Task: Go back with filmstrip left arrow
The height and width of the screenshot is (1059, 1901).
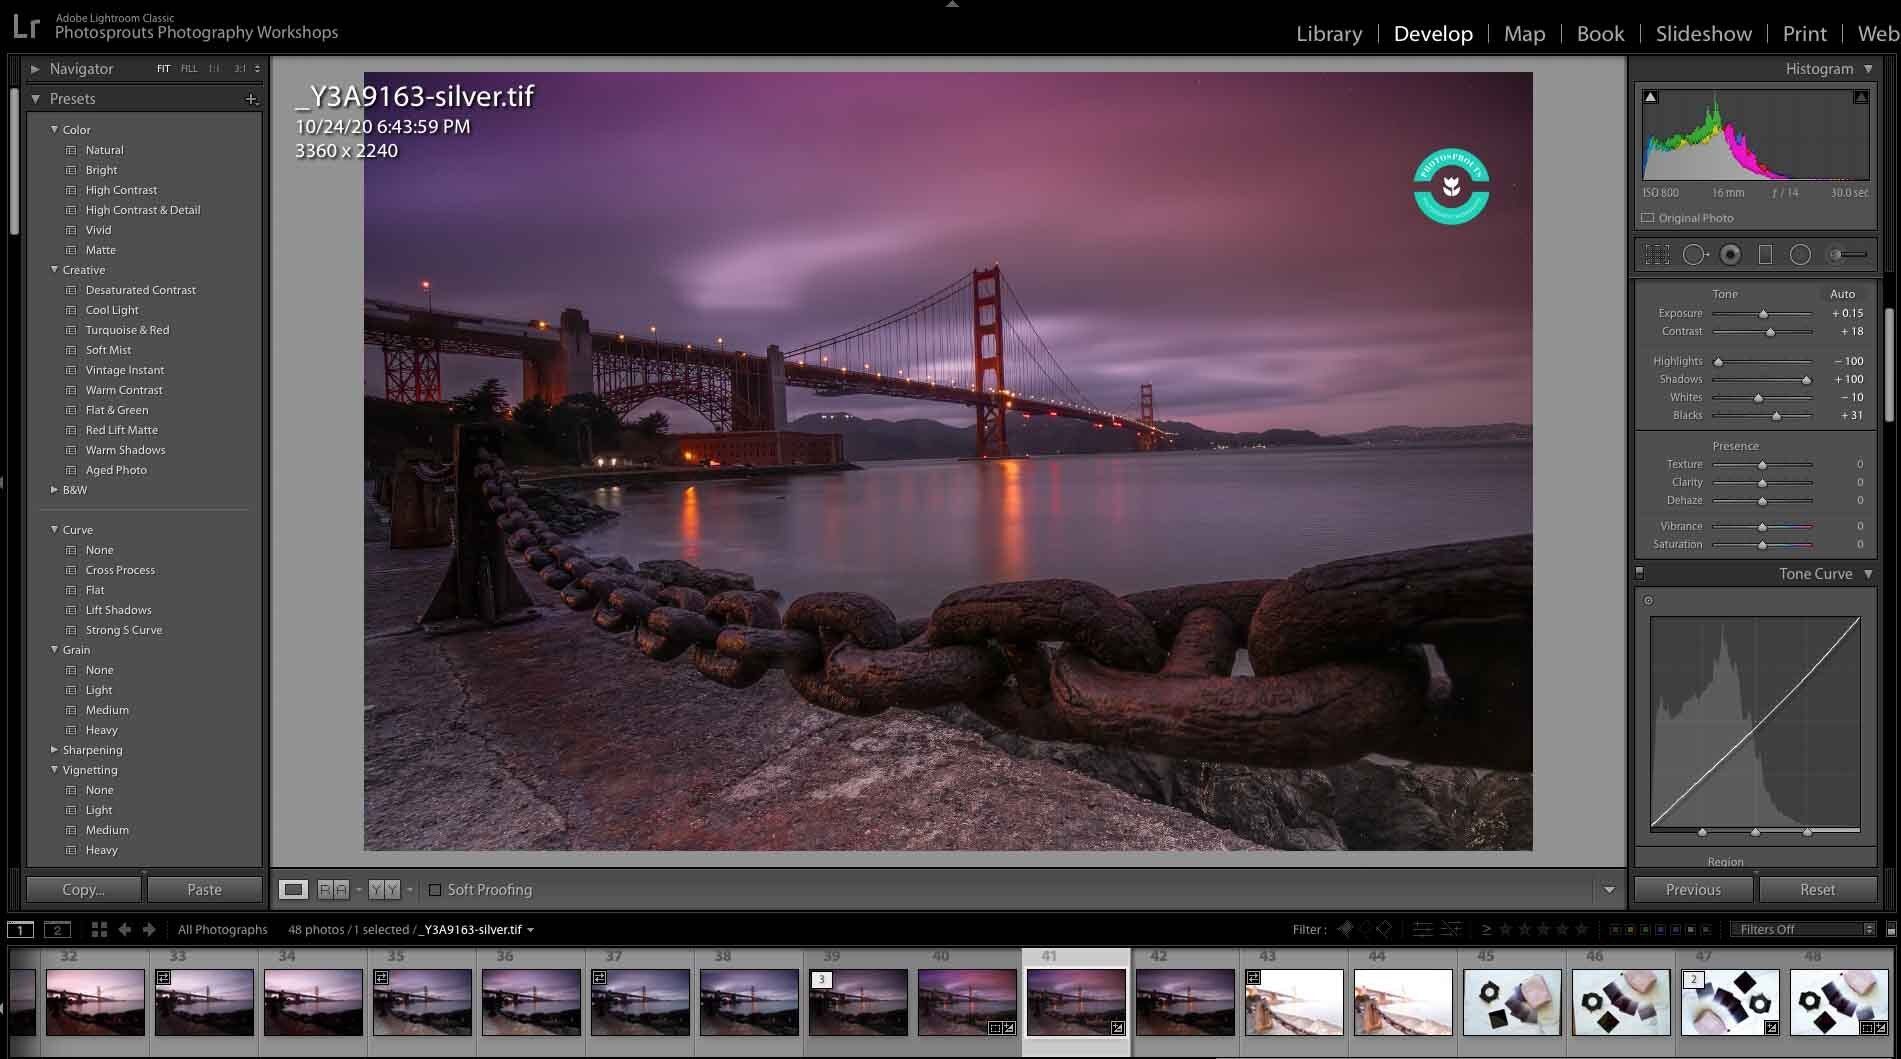Action: click(x=125, y=929)
